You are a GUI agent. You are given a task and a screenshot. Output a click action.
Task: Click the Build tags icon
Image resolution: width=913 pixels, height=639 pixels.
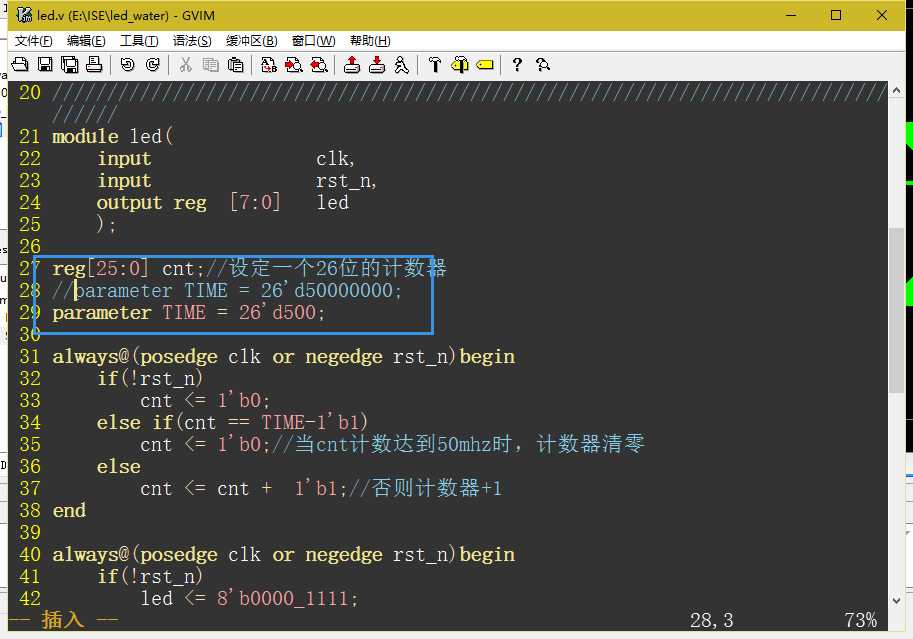(x=459, y=64)
